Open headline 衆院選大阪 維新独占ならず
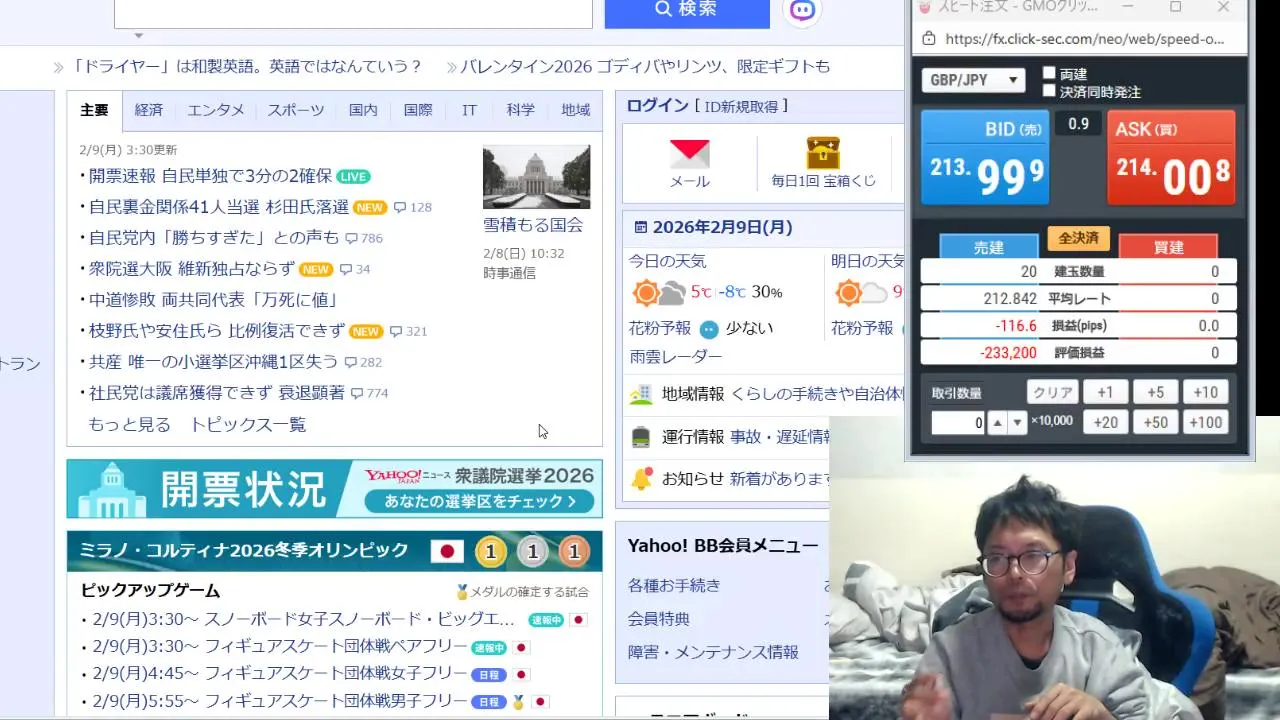 (192, 269)
